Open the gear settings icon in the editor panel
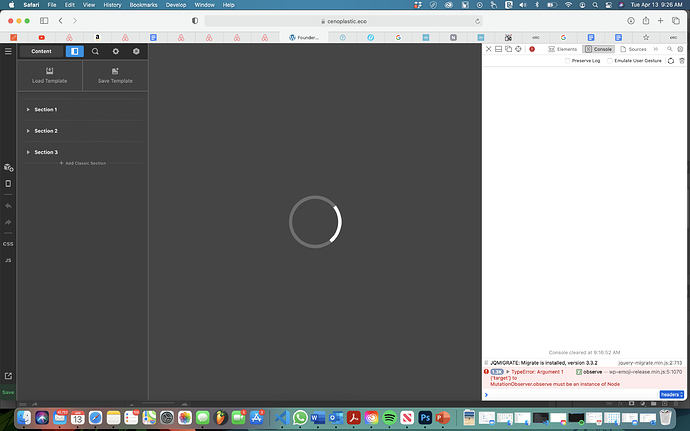690x431 pixels. [x=116, y=51]
